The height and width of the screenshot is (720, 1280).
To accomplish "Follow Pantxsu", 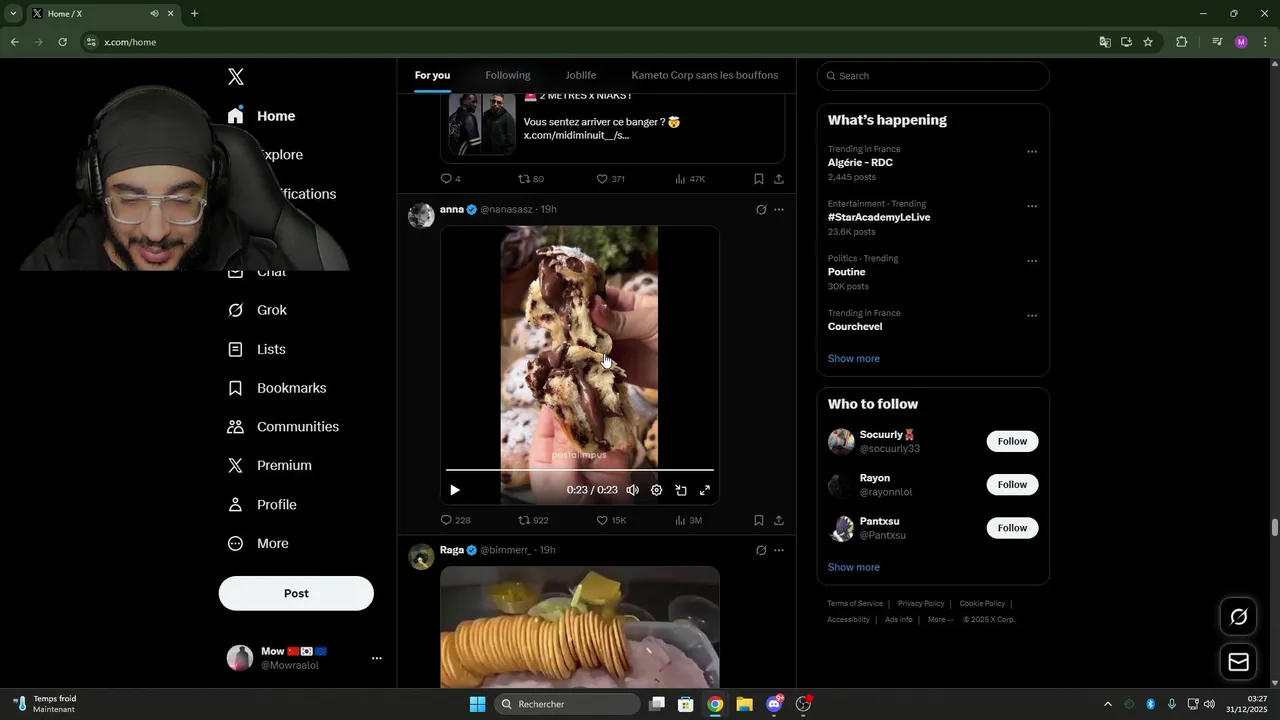I will (x=1012, y=528).
